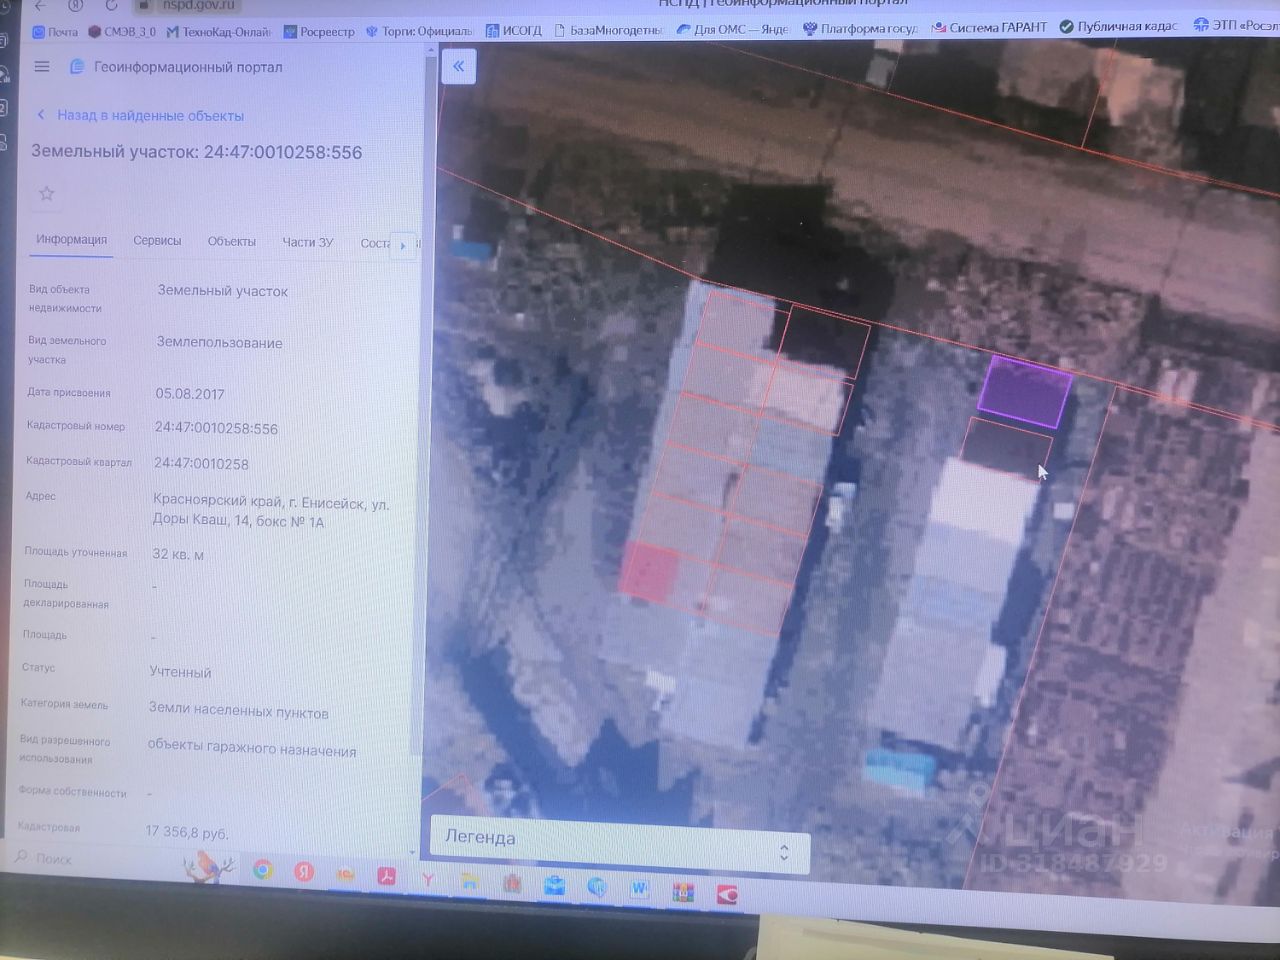Open Google Chrome from the taskbar
This screenshot has height=960, width=1280.
[263, 870]
